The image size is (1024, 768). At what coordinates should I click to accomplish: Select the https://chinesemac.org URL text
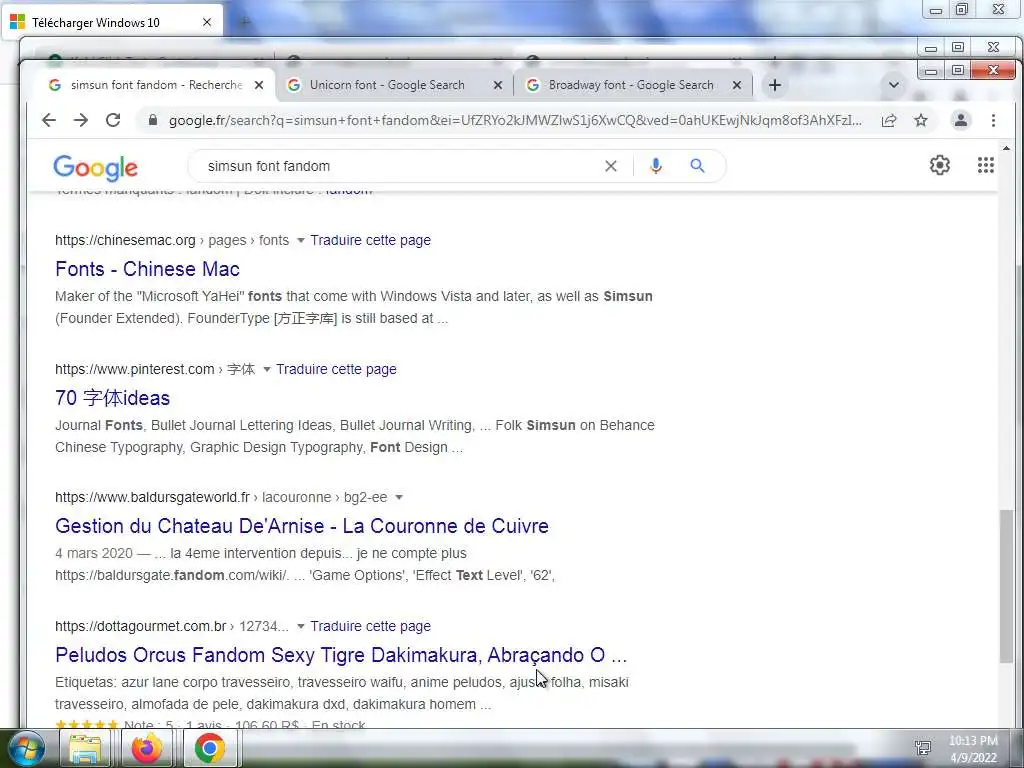(x=125, y=240)
